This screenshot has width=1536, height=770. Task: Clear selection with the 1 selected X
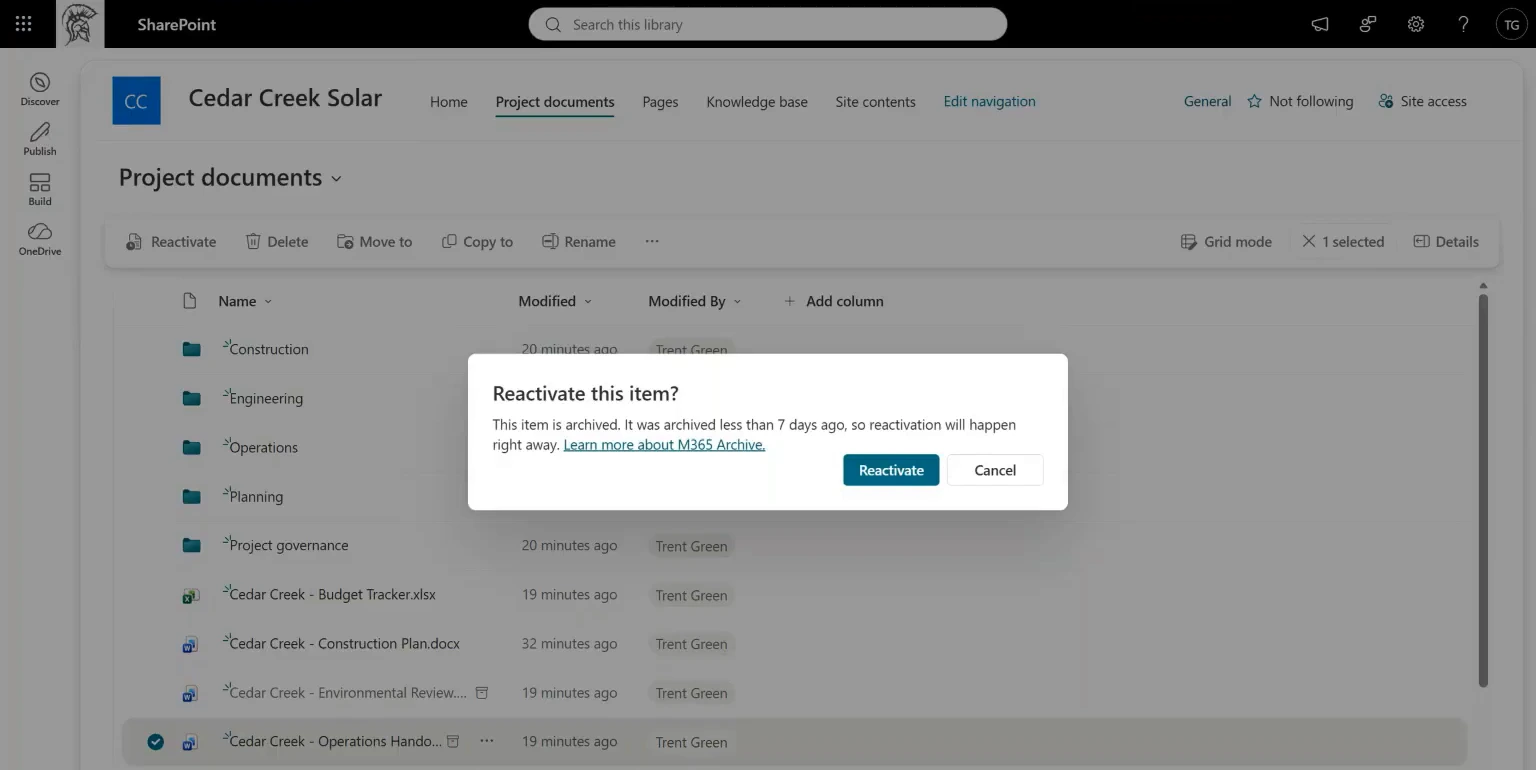click(1309, 241)
